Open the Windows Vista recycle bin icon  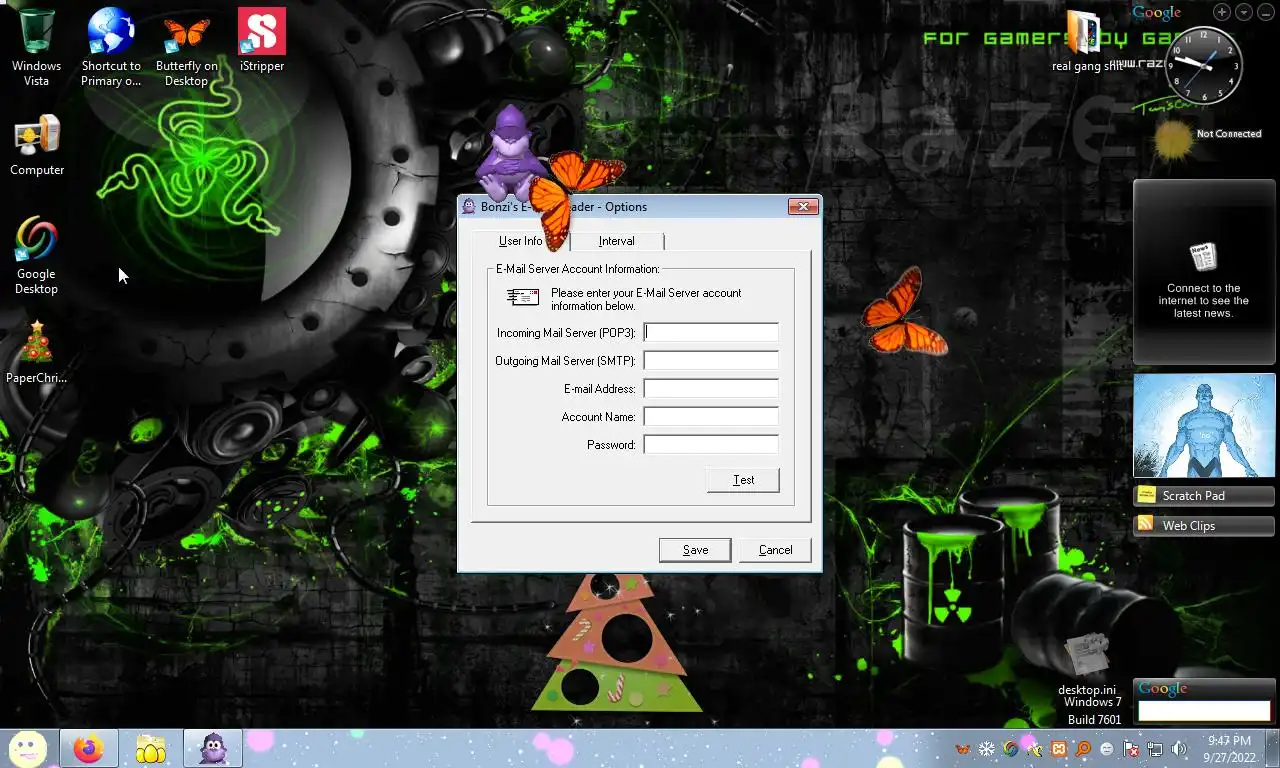point(36,46)
